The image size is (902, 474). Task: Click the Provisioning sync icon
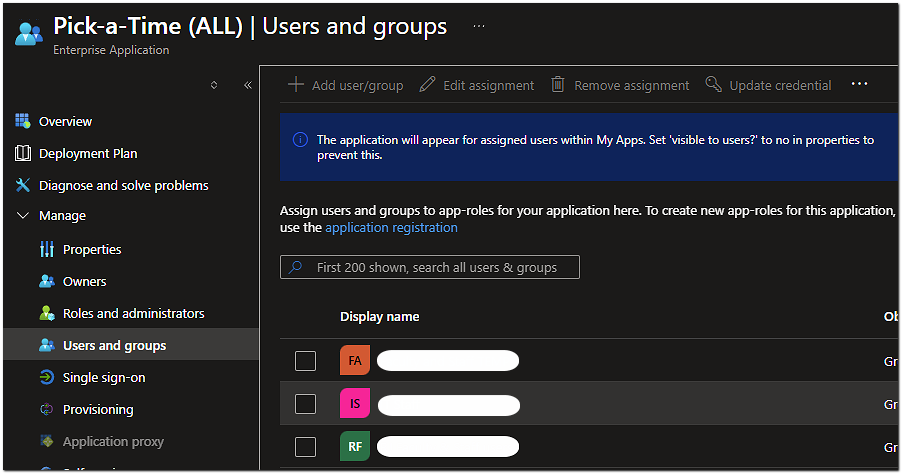[47, 409]
